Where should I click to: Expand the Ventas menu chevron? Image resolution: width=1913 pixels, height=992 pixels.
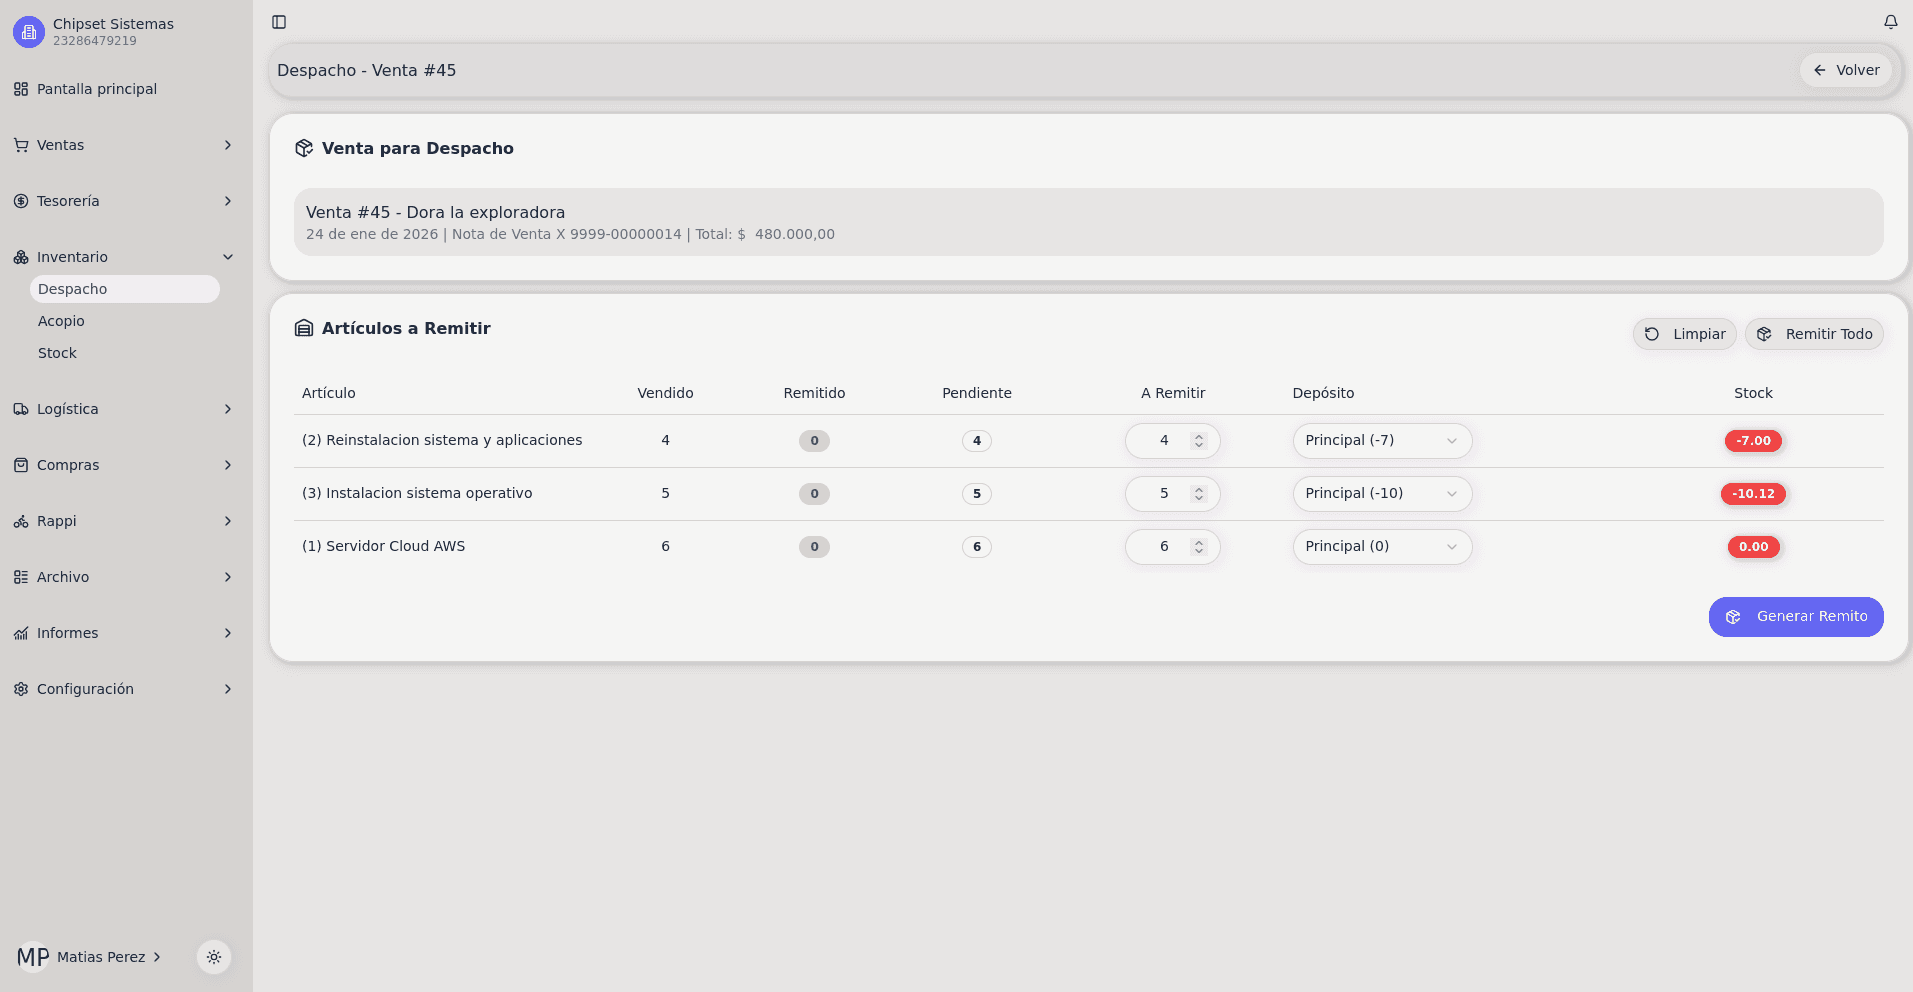pos(228,145)
